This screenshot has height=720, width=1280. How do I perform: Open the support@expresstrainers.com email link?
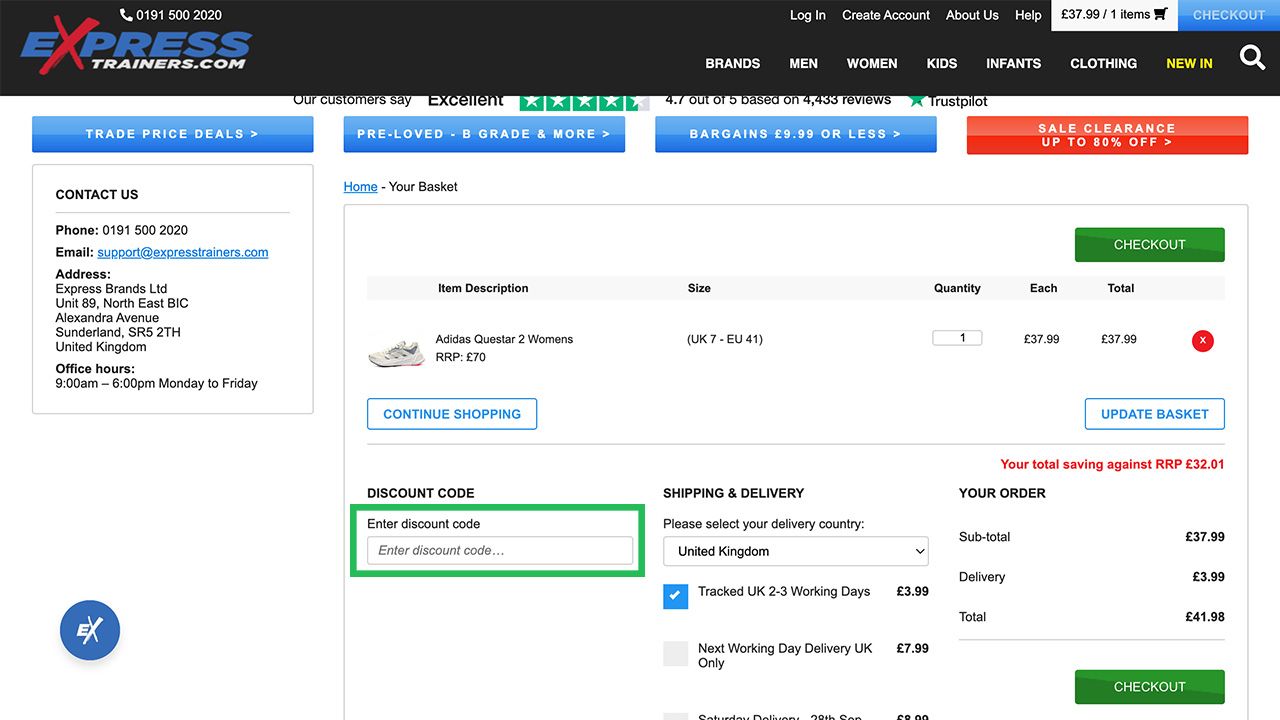(x=182, y=251)
